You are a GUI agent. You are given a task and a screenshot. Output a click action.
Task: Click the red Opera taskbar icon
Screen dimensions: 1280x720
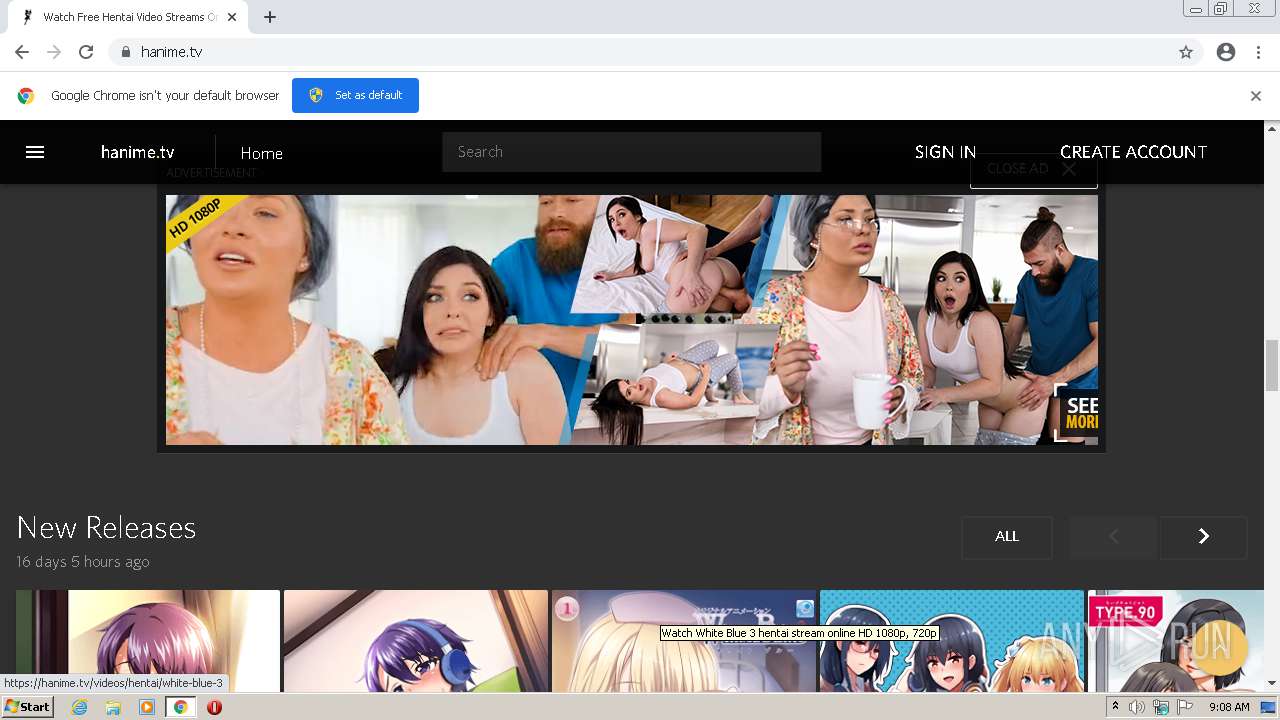(x=214, y=707)
